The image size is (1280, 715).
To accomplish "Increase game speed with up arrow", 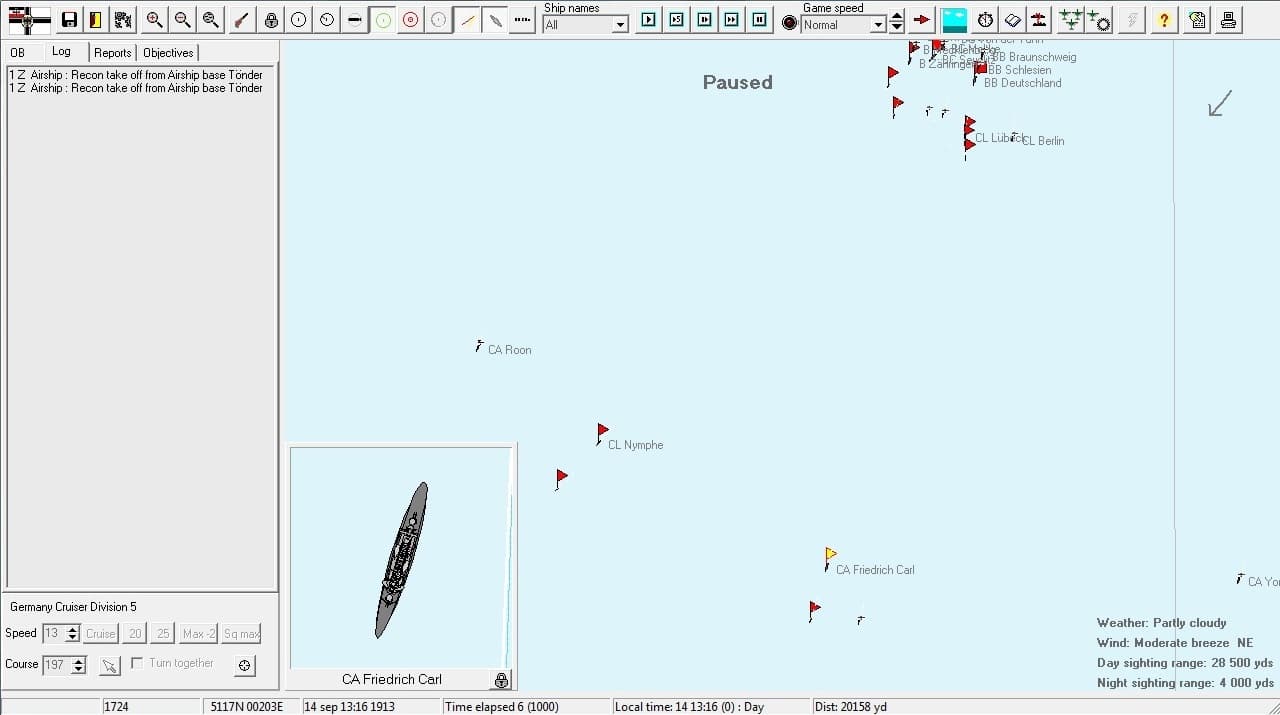I will [897, 15].
